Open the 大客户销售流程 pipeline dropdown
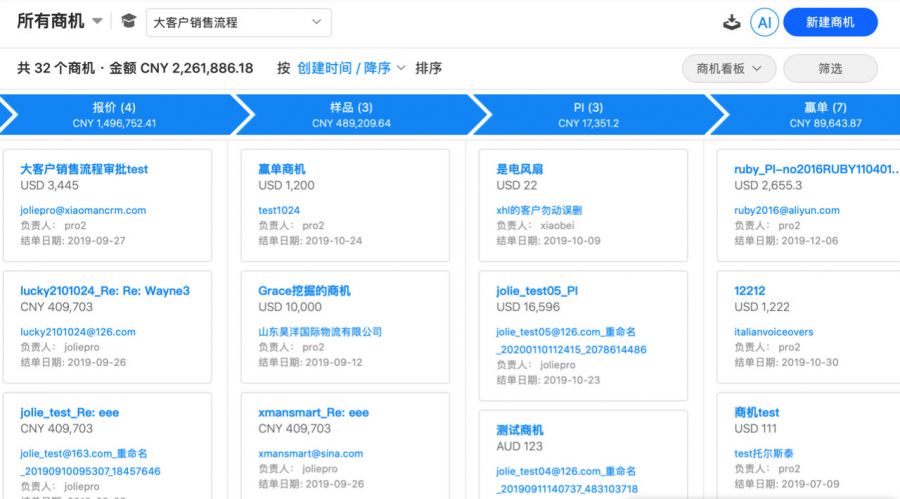 [239, 22]
